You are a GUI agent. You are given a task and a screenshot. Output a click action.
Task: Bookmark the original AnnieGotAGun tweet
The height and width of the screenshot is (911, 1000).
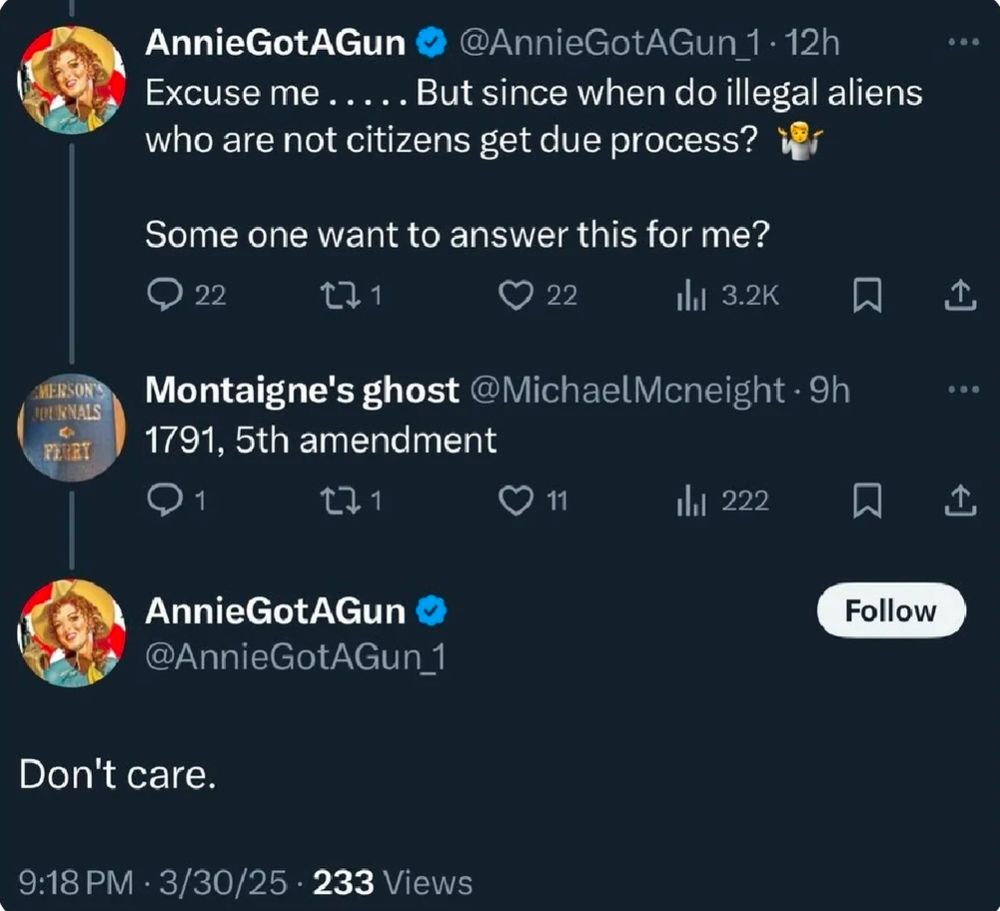click(x=865, y=295)
